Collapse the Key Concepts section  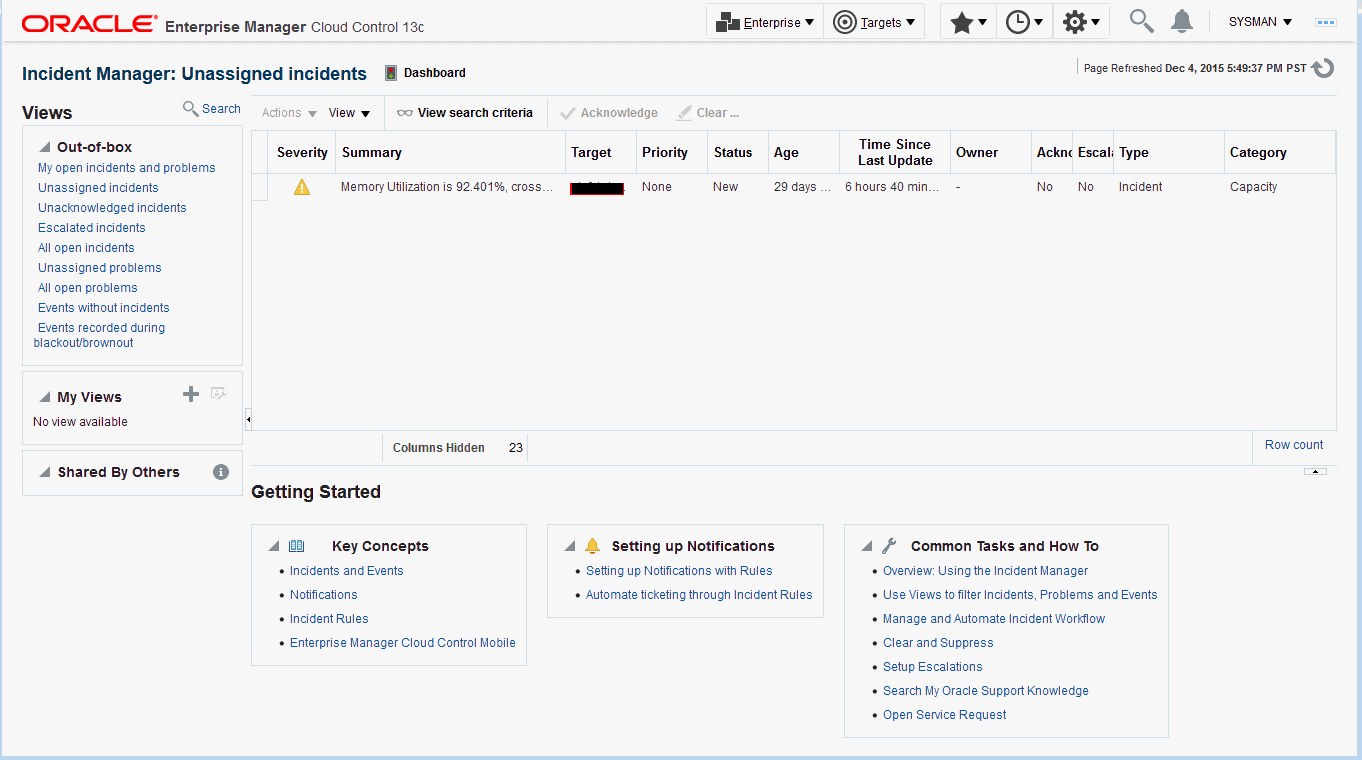coord(274,546)
